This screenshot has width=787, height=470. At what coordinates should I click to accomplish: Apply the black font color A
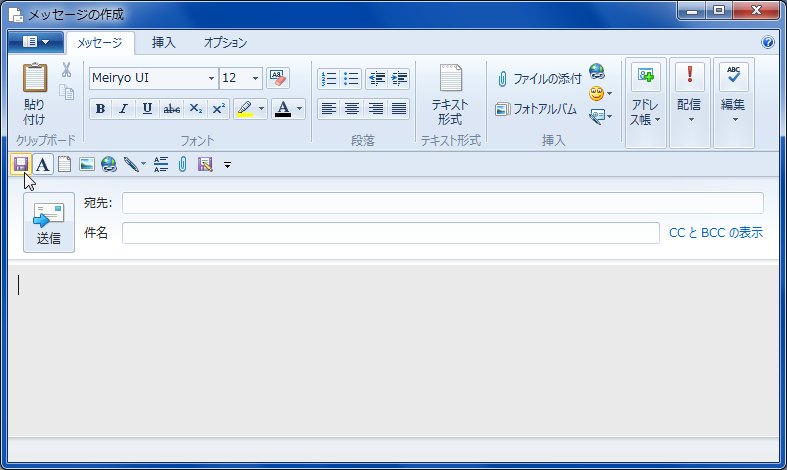tap(283, 108)
